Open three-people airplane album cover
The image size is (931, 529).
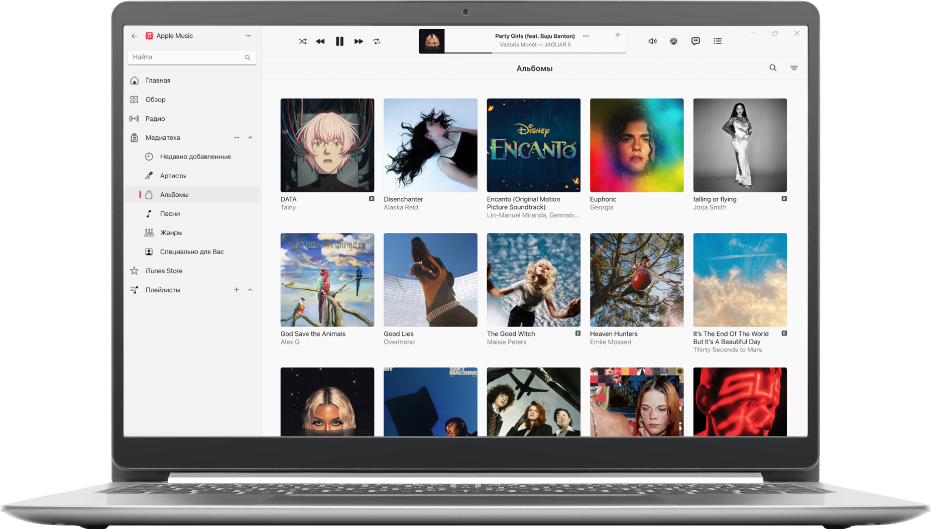[534, 402]
